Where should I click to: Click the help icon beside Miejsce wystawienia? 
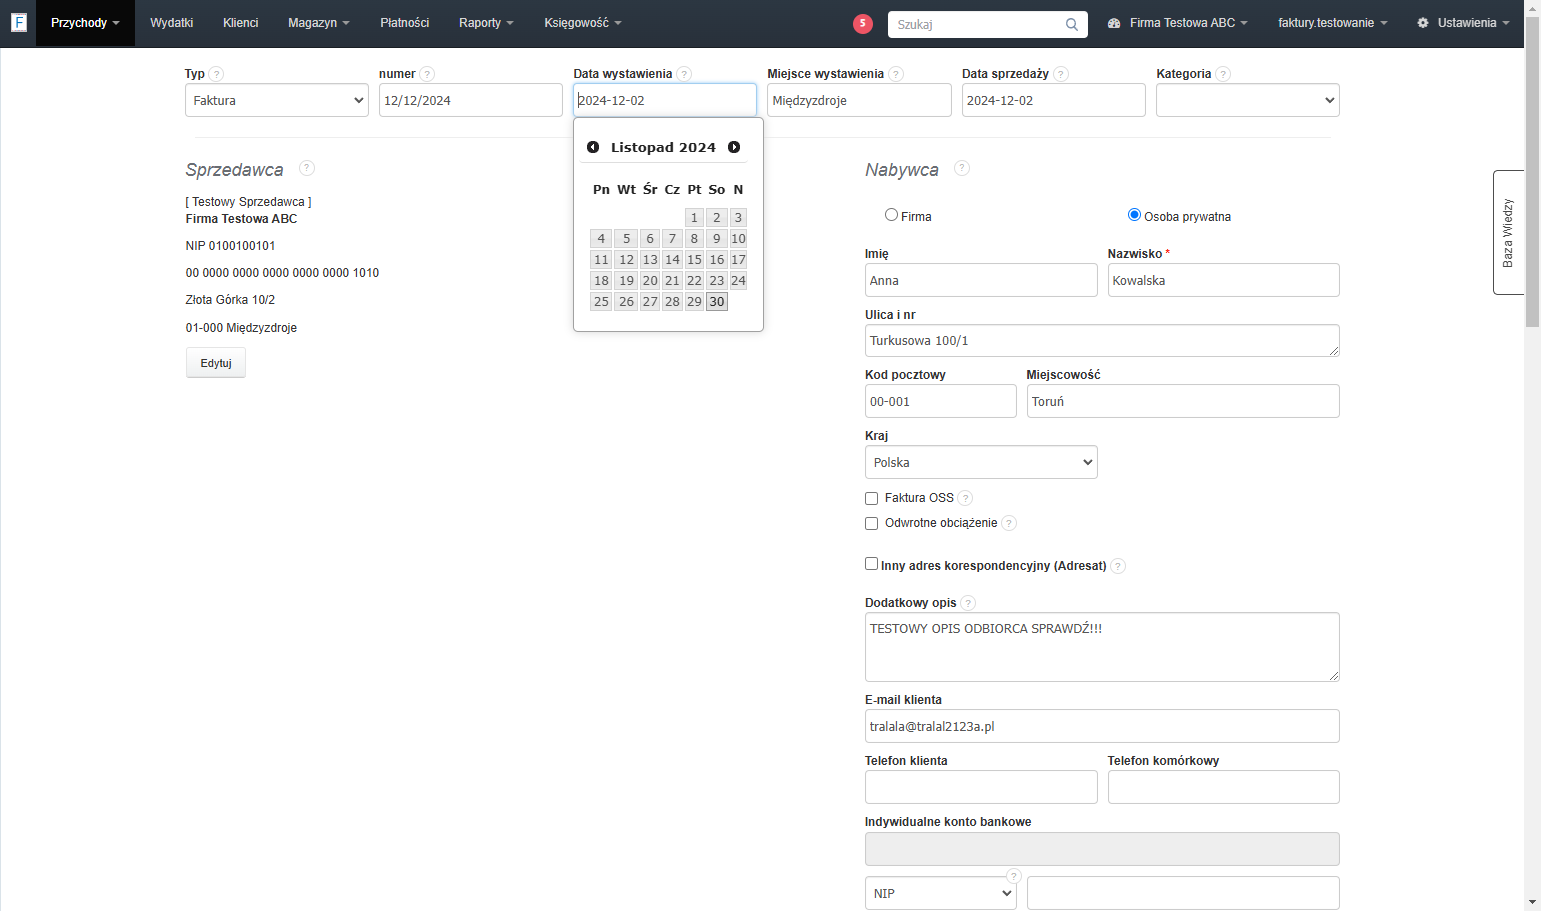click(x=896, y=74)
